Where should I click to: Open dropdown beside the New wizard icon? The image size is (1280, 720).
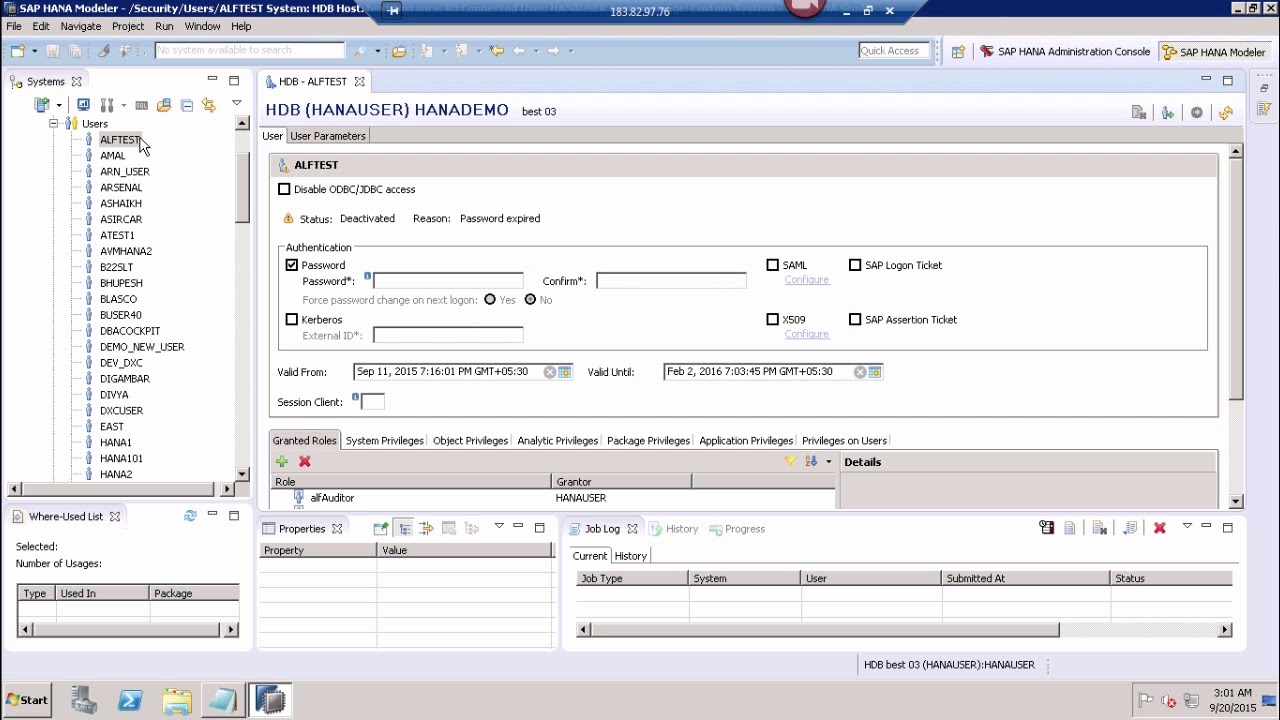pyautogui.click(x=34, y=51)
